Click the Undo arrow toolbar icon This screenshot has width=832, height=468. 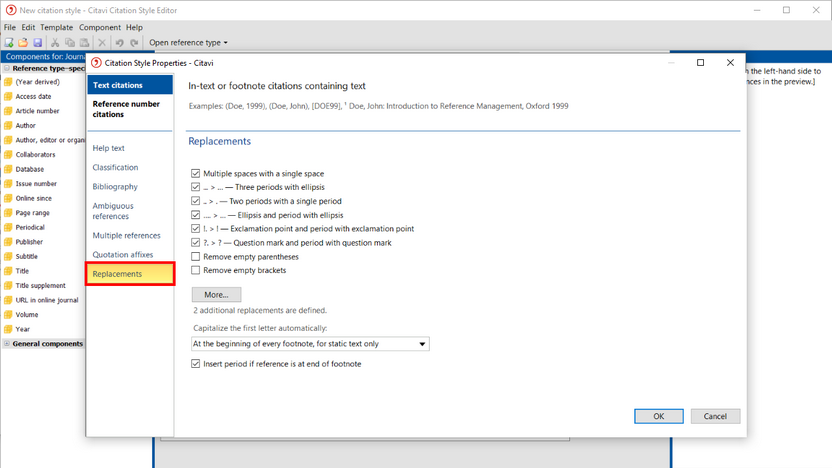(x=119, y=42)
